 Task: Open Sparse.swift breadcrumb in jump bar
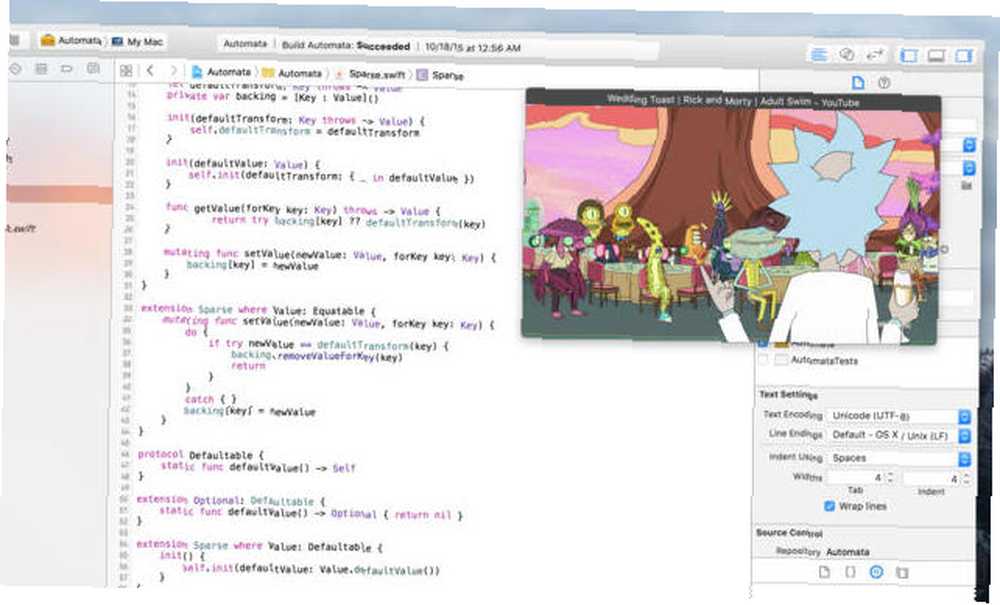click(370, 75)
